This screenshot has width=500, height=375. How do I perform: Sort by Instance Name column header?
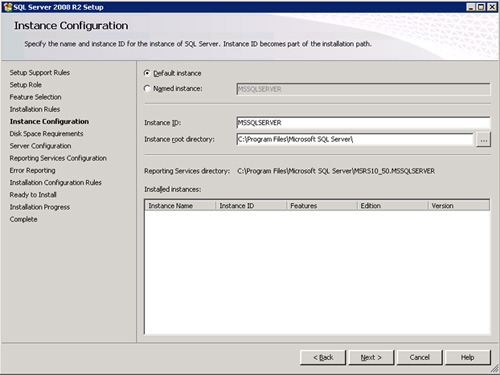(x=180, y=206)
